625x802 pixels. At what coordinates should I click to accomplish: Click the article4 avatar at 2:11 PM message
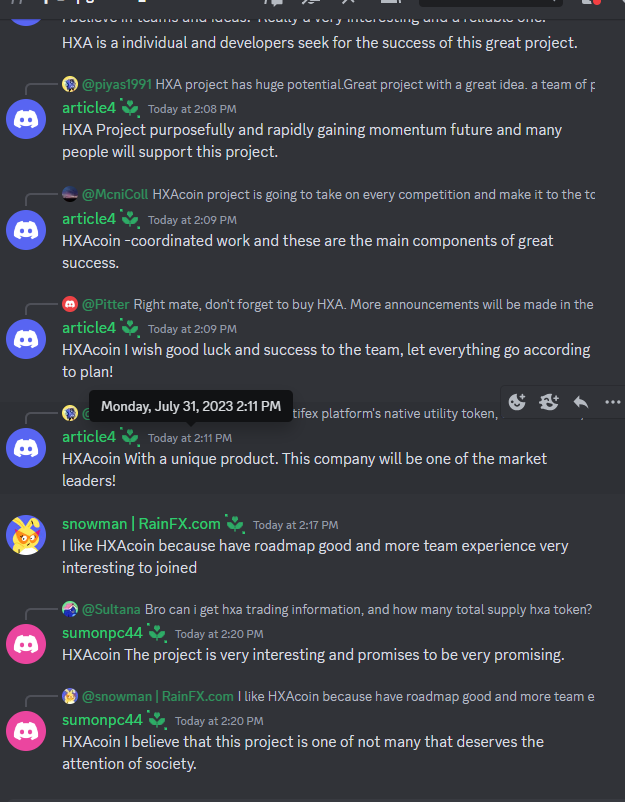(26, 448)
